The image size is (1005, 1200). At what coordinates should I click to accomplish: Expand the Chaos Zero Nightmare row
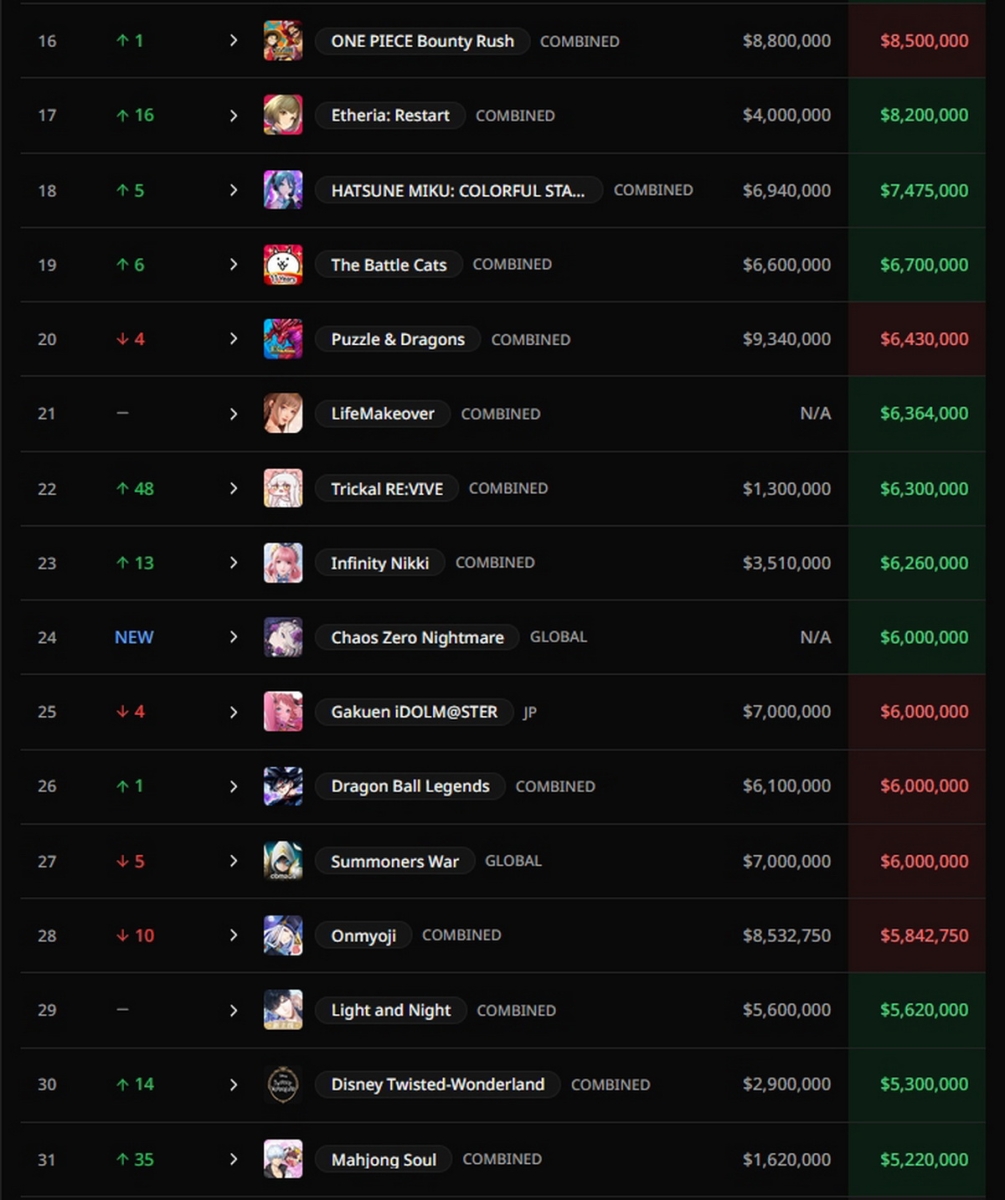click(x=233, y=637)
